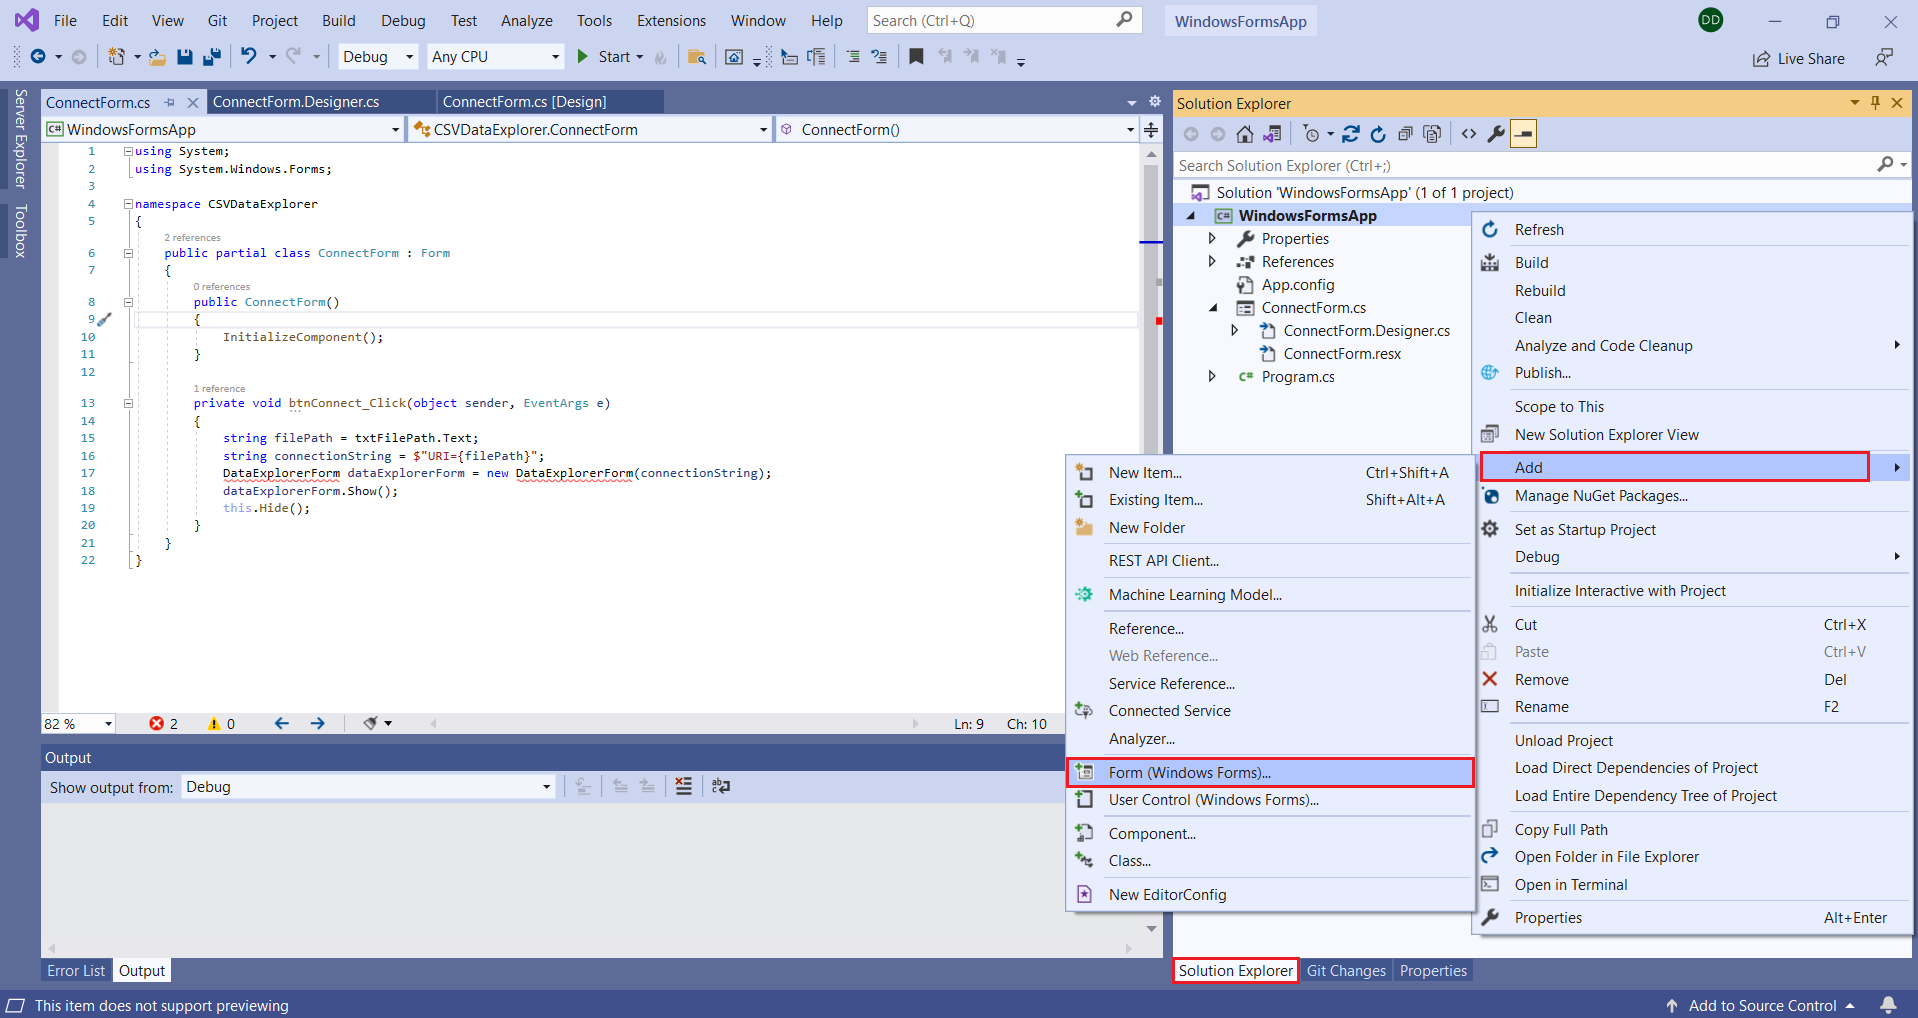Click the View Code icon in Solution Explorer

pyautogui.click(x=1469, y=134)
